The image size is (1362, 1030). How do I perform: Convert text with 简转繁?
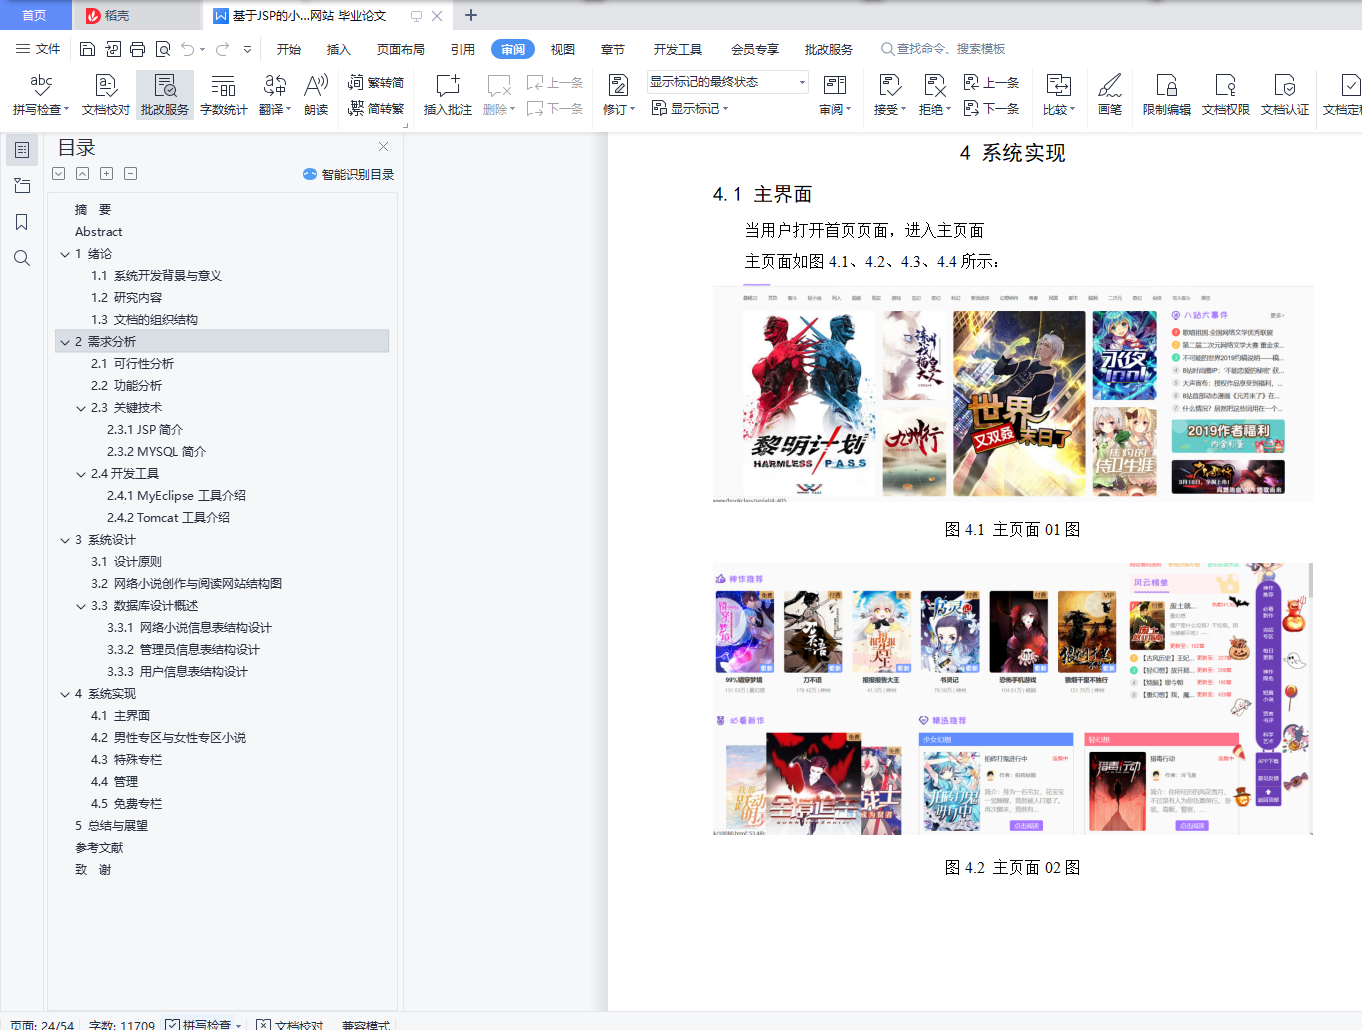[x=376, y=108]
